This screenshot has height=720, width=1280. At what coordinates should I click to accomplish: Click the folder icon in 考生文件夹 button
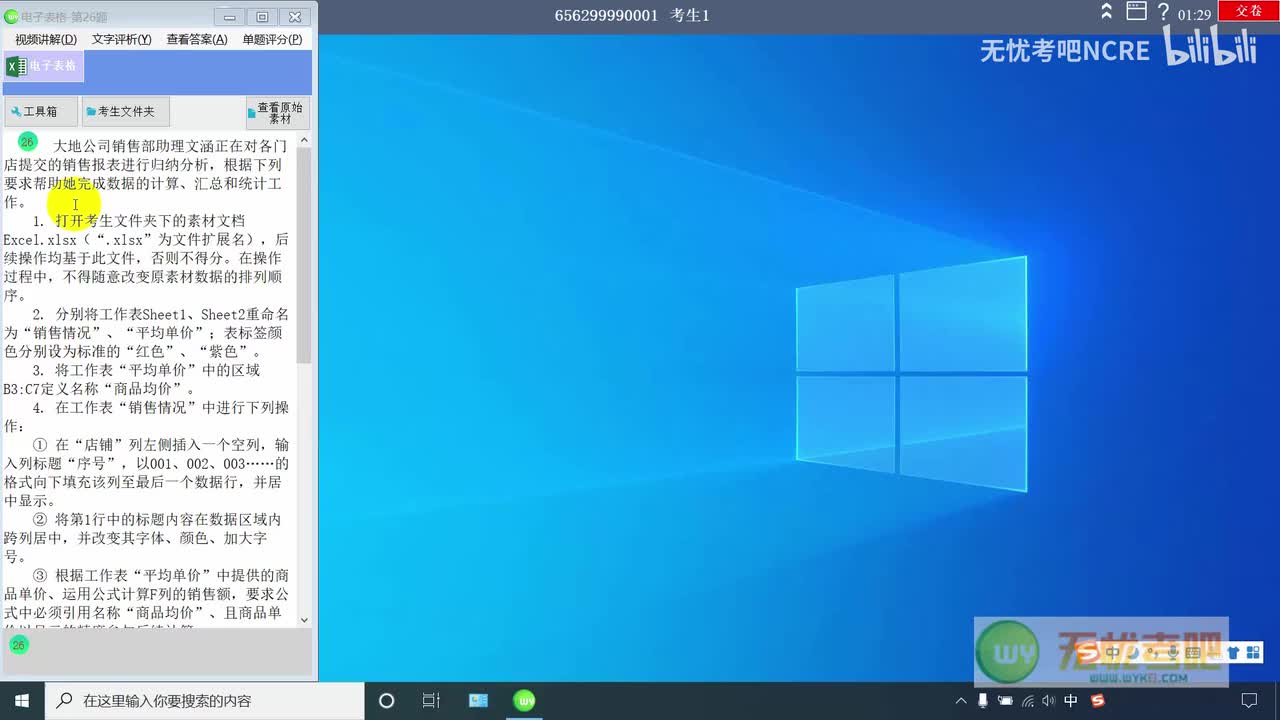[91, 112]
